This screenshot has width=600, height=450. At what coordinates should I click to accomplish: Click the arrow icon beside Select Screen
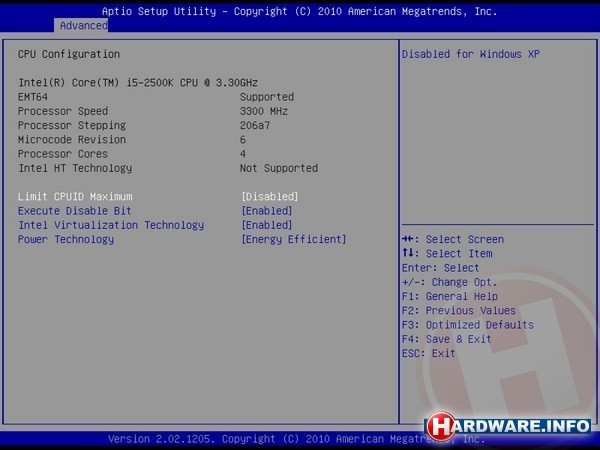click(410, 240)
